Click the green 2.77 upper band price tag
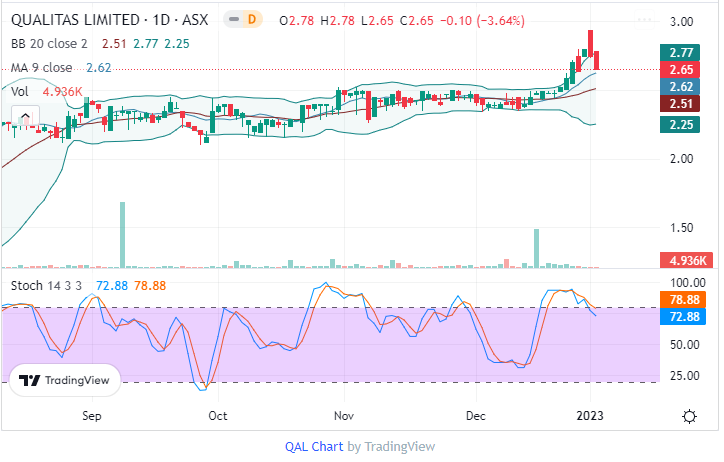The image size is (724, 462). click(682, 52)
